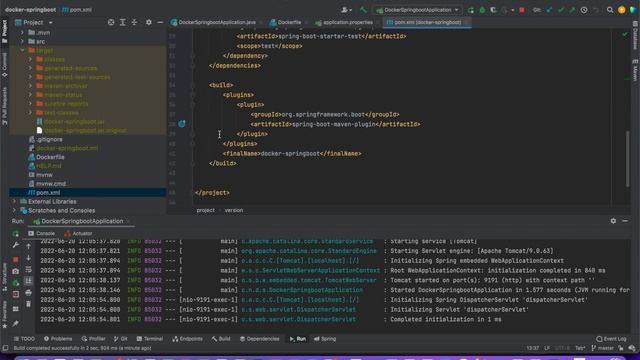
Task: Click red Stop icon in Run panel
Action: tap(16, 260)
